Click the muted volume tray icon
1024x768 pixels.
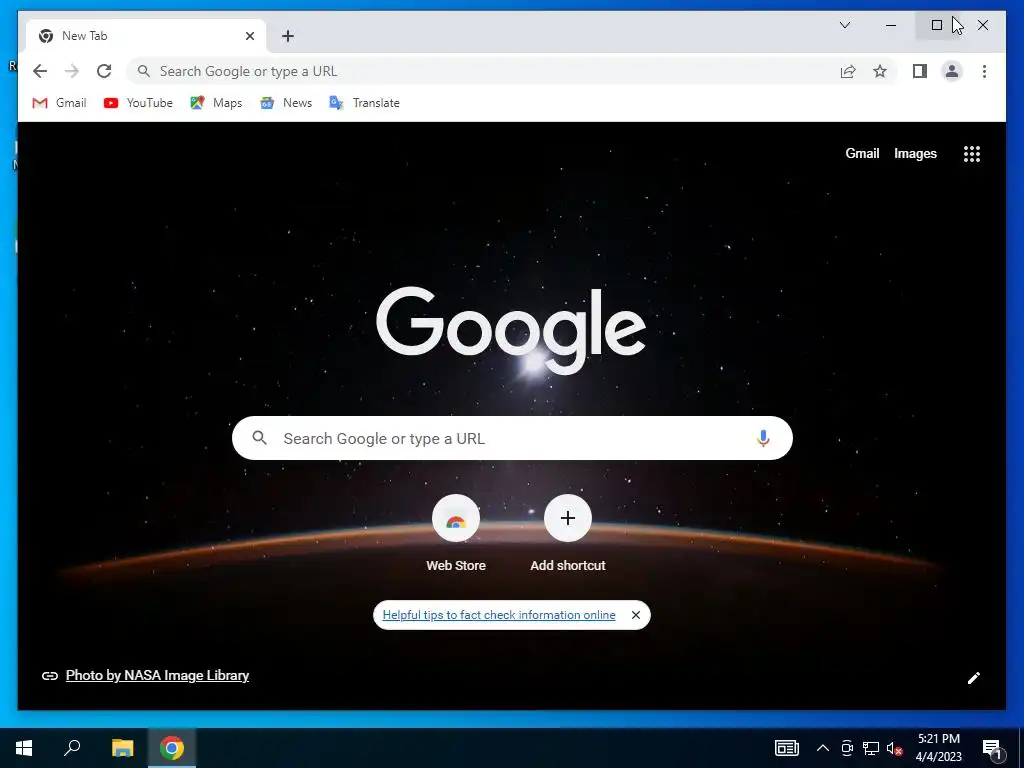tap(894, 748)
